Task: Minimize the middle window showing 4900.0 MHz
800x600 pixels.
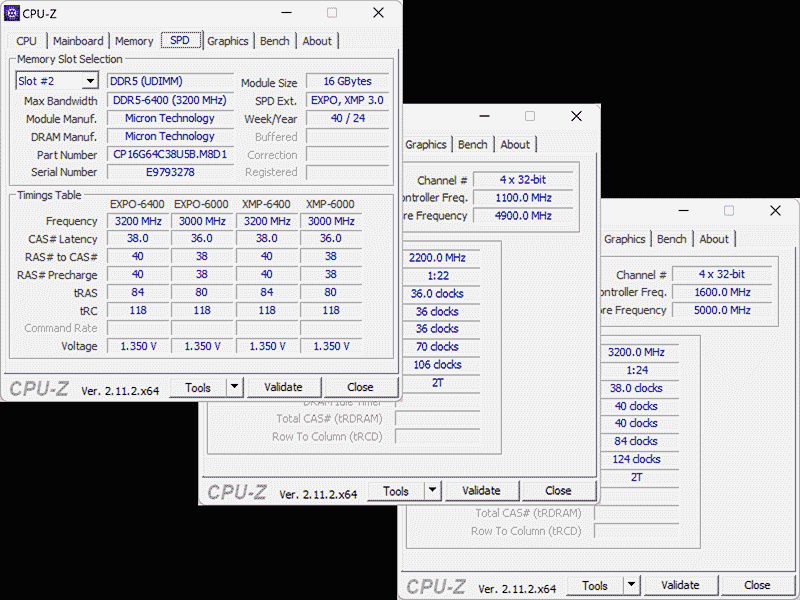Action: [x=485, y=116]
